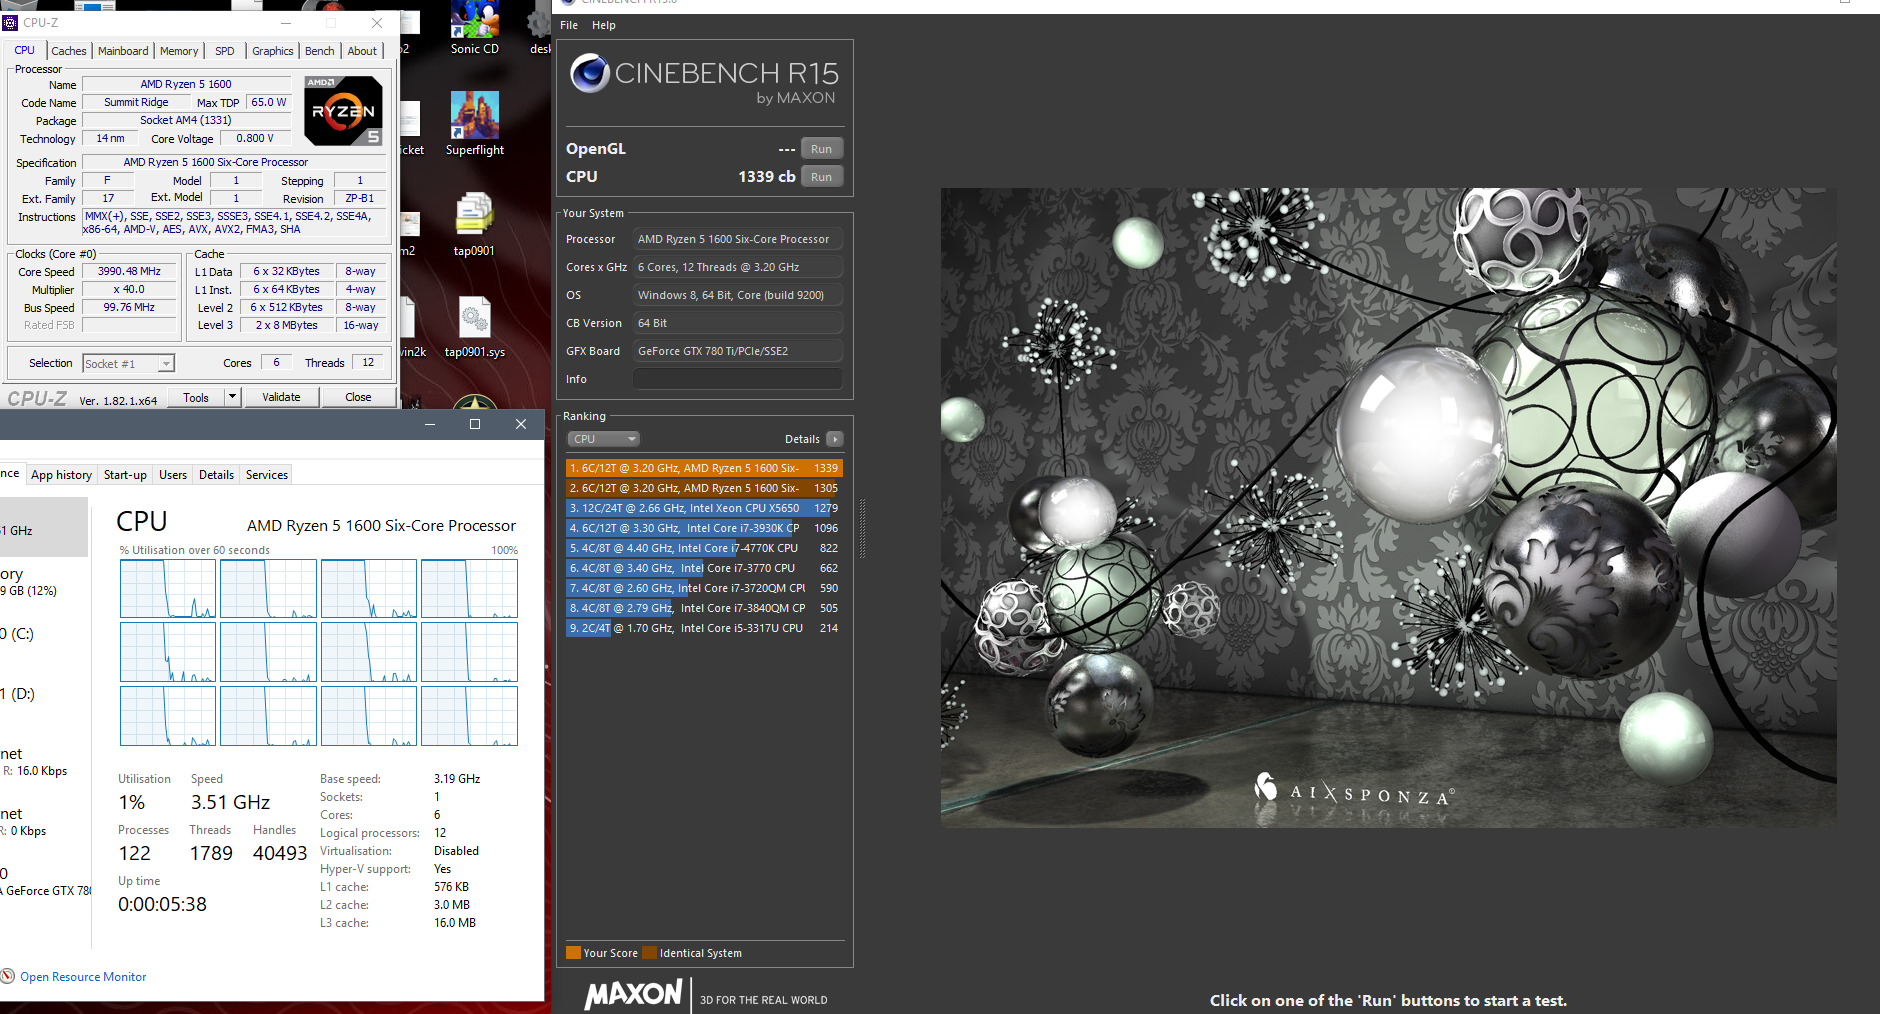Click the memory 12% entry in Task Manager sidebar
This screenshot has width=1880, height=1014.
click(44, 582)
